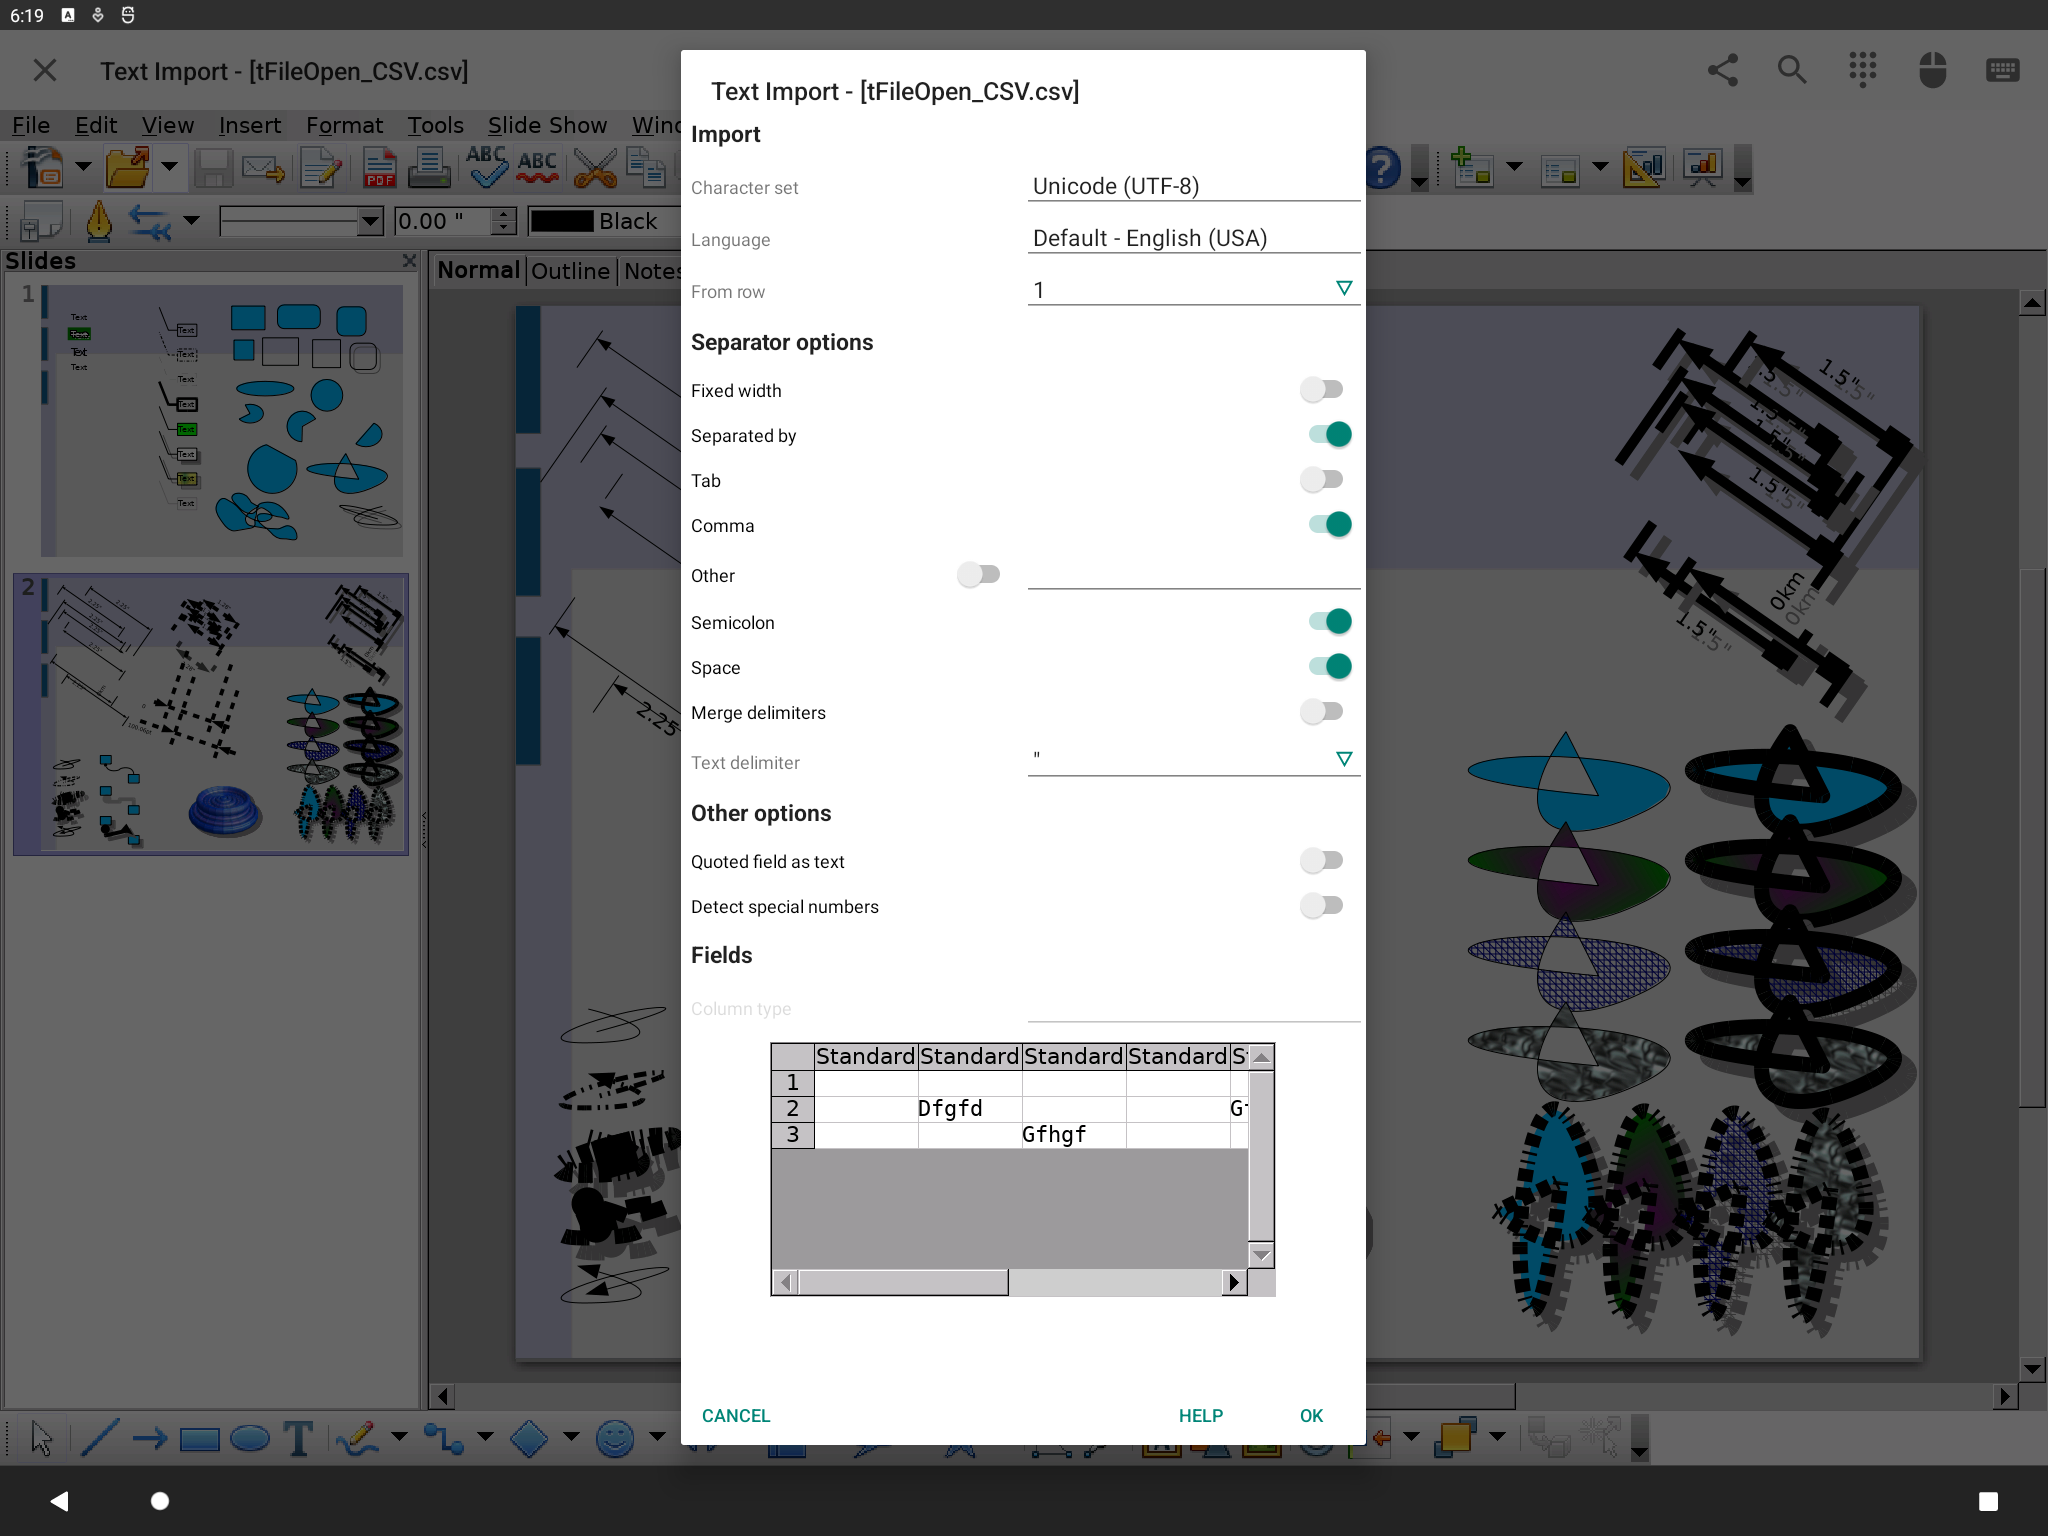Open the Black line color dropdown
Viewport: 2048px width, 1536px height.
click(603, 221)
